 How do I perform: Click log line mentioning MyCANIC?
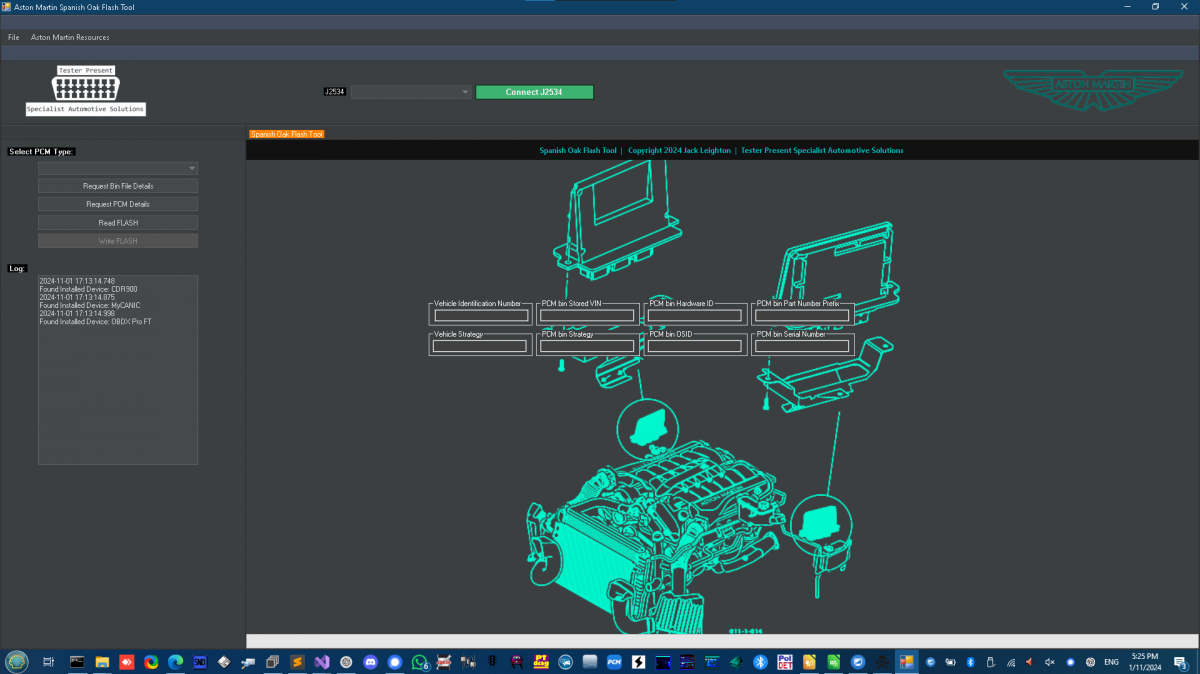pyautogui.click(x=90, y=305)
